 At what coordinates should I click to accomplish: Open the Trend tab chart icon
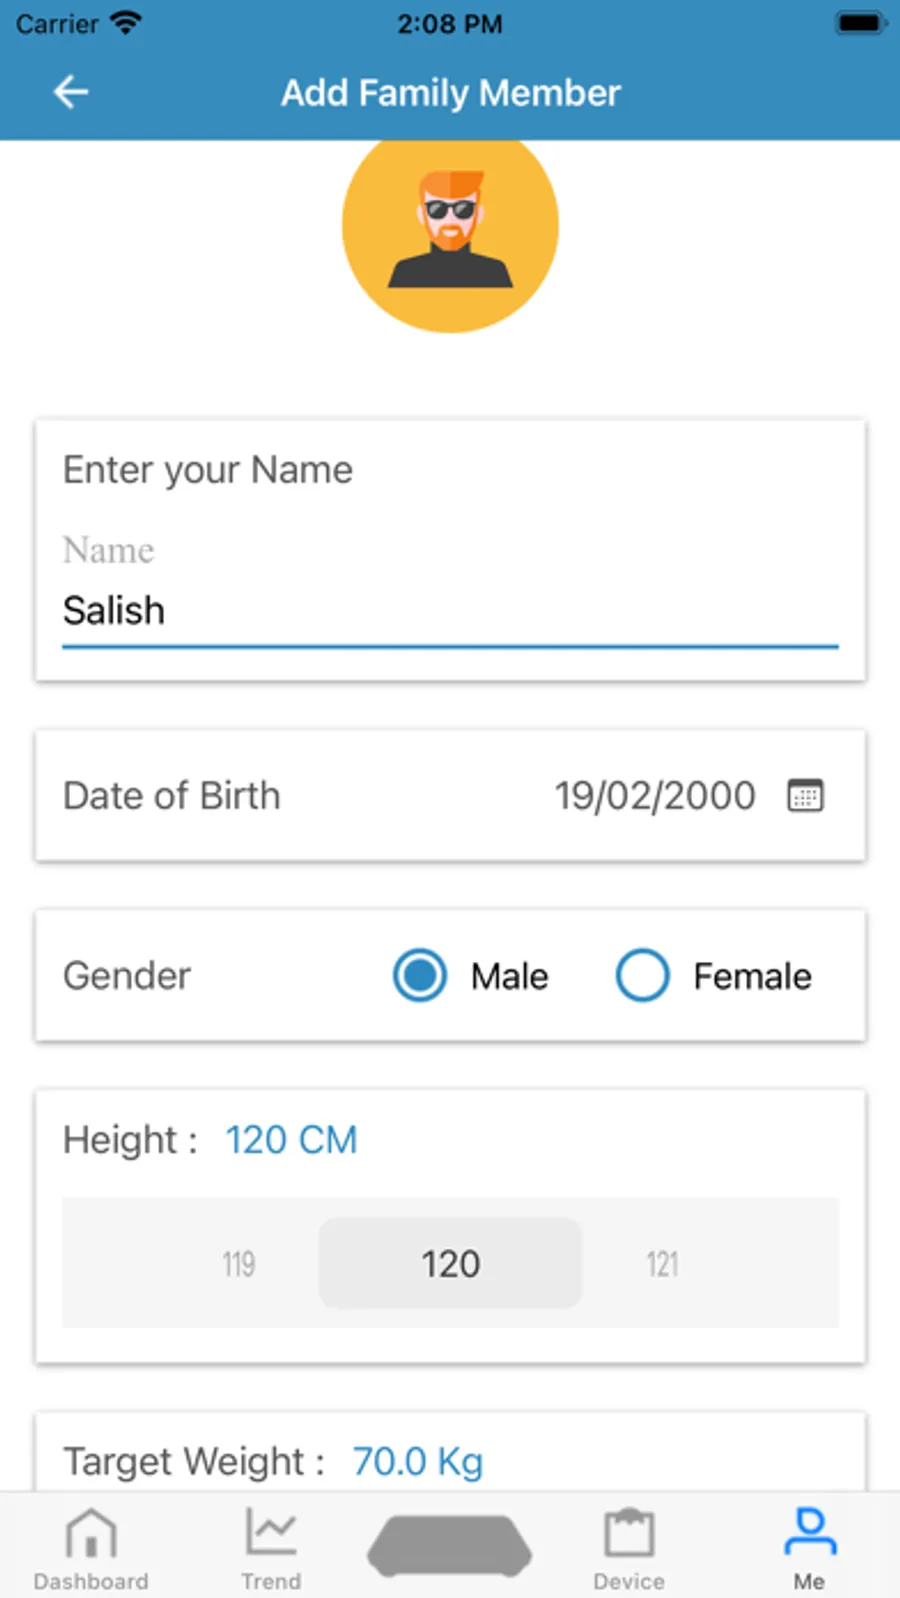coord(270,1533)
